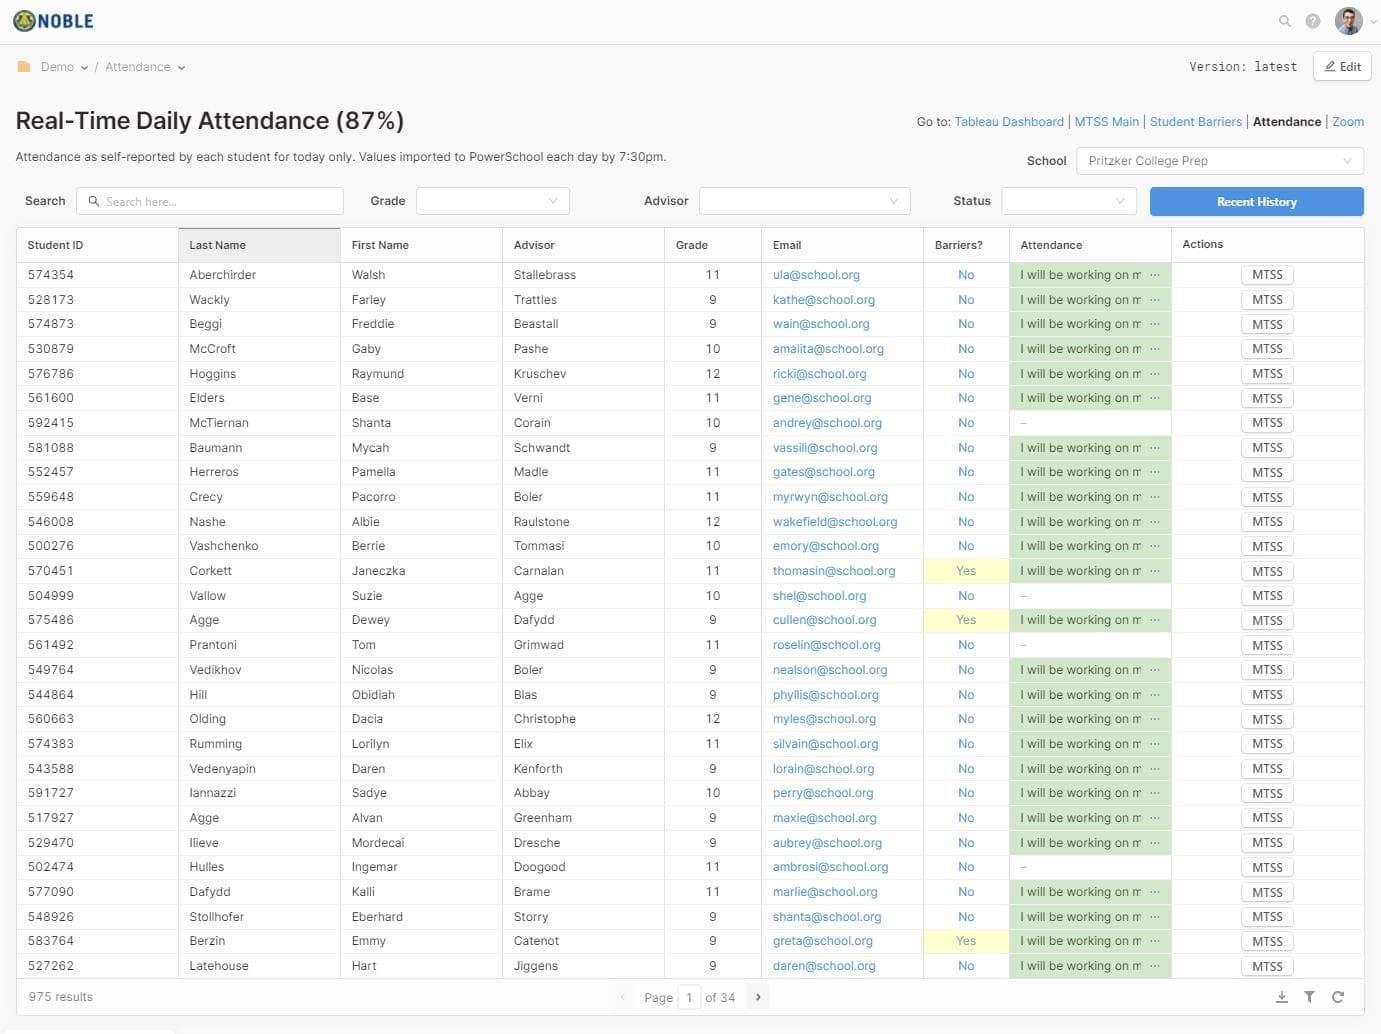Open the table filter icon
Viewport: 1381px width, 1034px height.
[x=1309, y=997]
